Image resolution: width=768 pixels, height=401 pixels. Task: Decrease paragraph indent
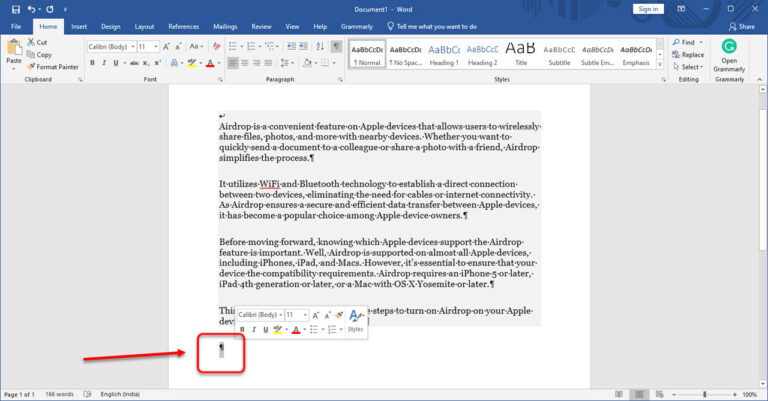[x=291, y=47]
